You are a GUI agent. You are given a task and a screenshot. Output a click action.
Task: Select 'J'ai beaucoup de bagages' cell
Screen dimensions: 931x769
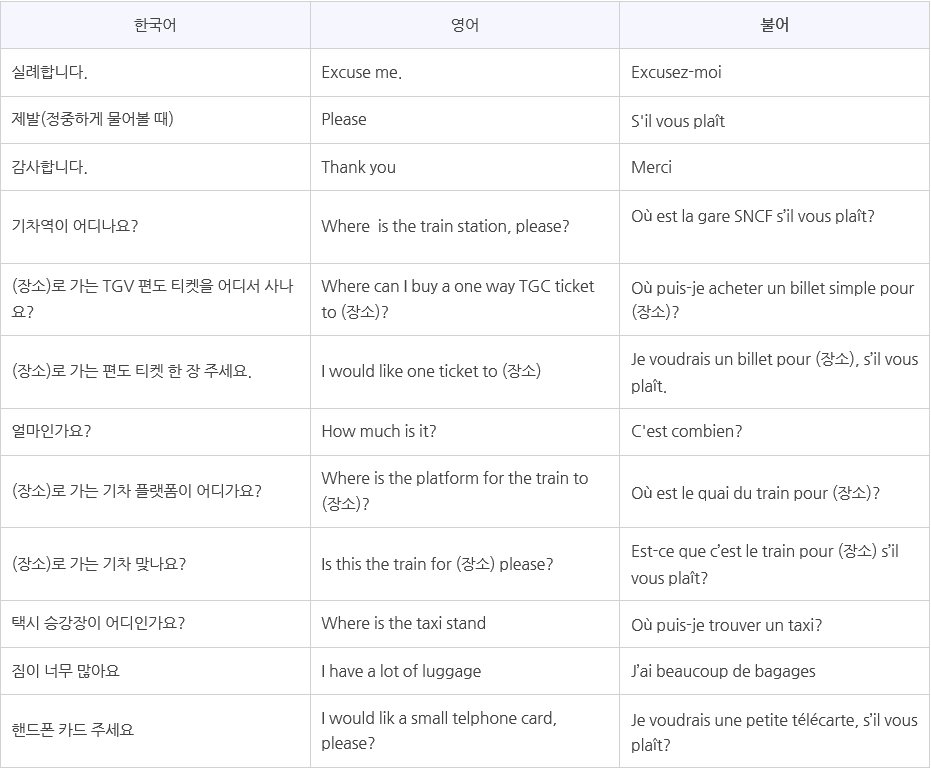point(774,671)
